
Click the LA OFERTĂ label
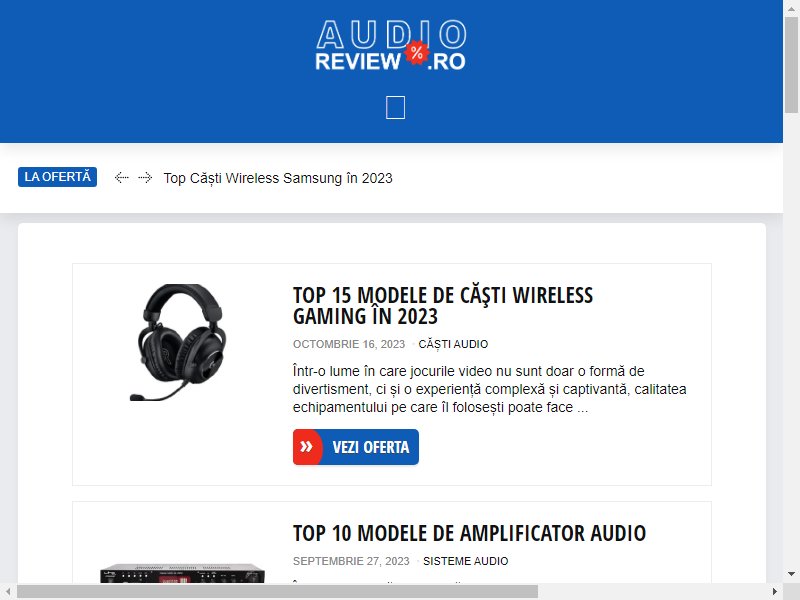pos(57,177)
